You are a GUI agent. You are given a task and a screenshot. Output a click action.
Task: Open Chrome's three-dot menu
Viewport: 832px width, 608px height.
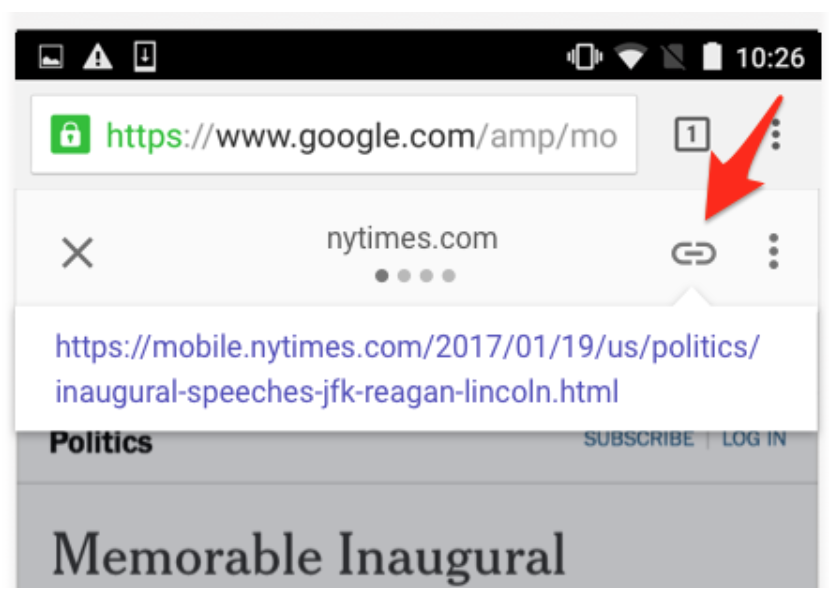(777, 134)
